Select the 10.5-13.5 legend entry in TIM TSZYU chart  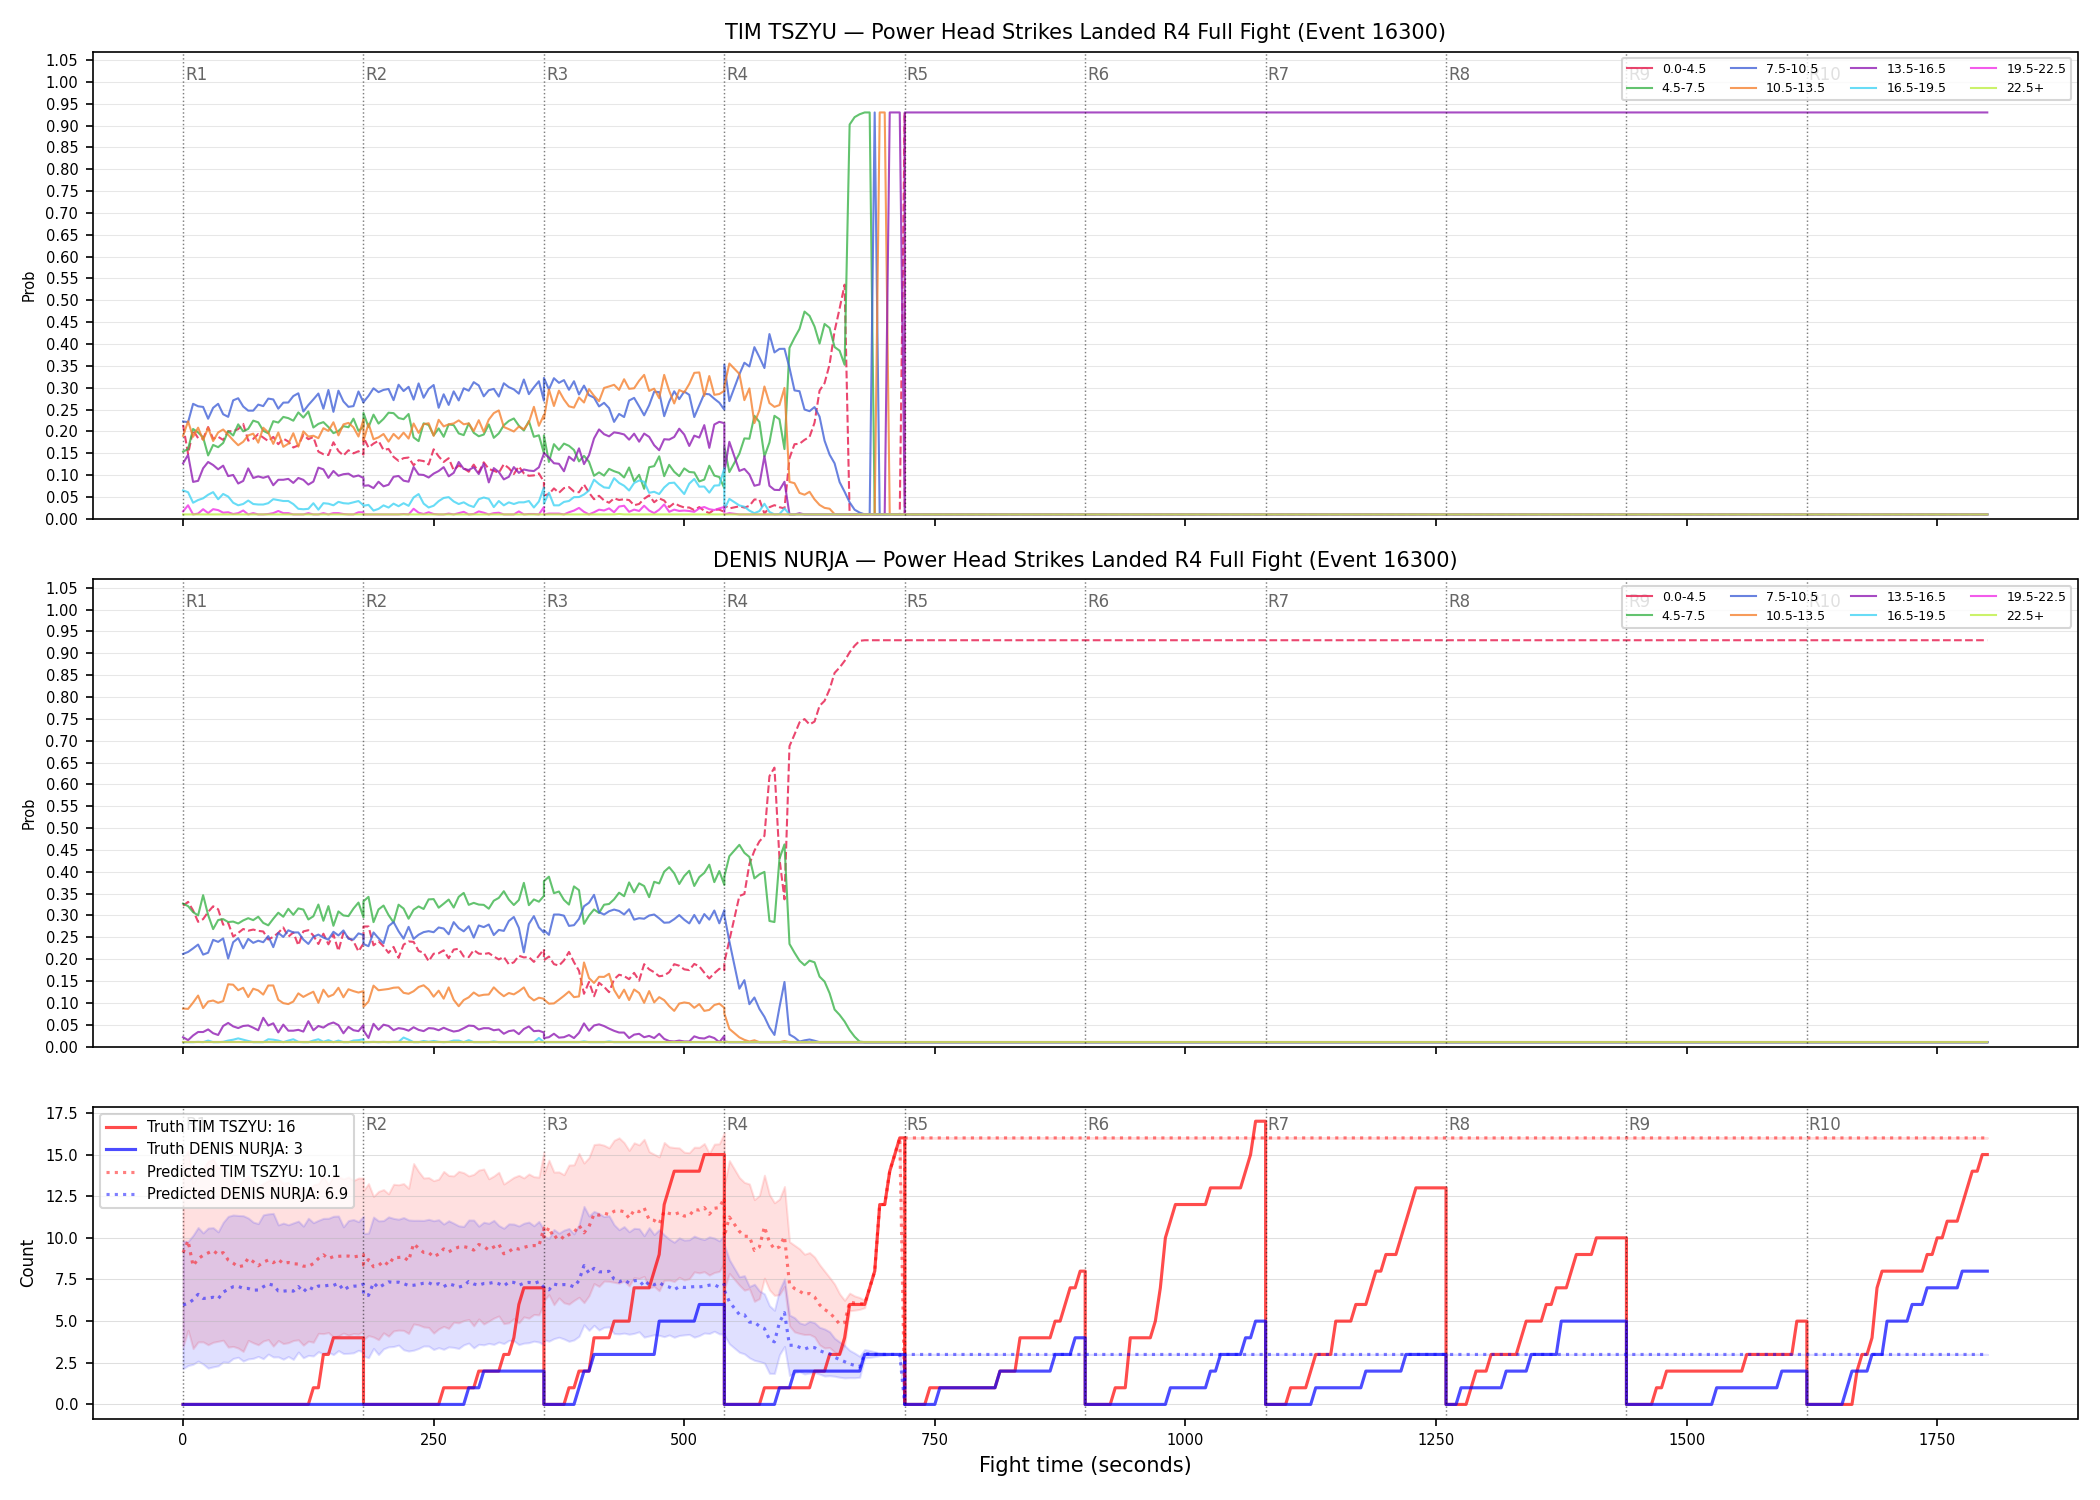pyautogui.click(x=1777, y=88)
